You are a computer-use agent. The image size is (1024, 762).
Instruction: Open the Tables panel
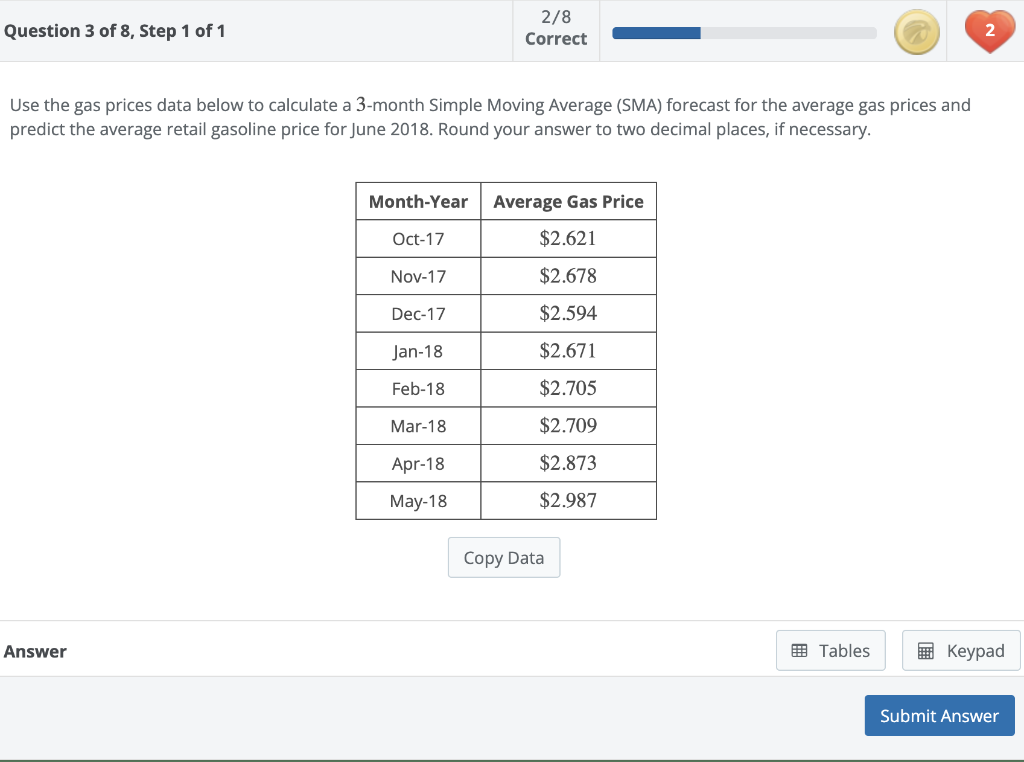(x=830, y=650)
